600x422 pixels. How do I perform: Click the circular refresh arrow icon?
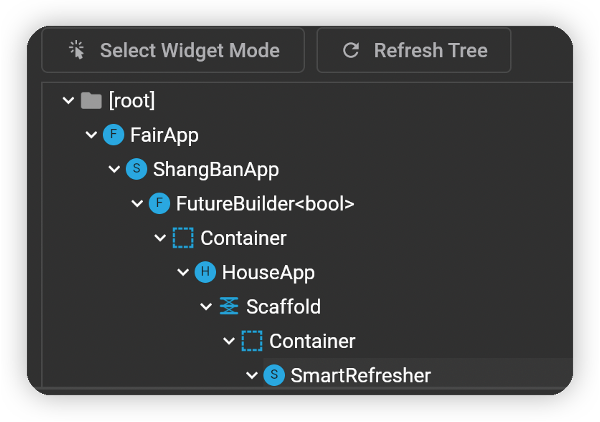(351, 50)
